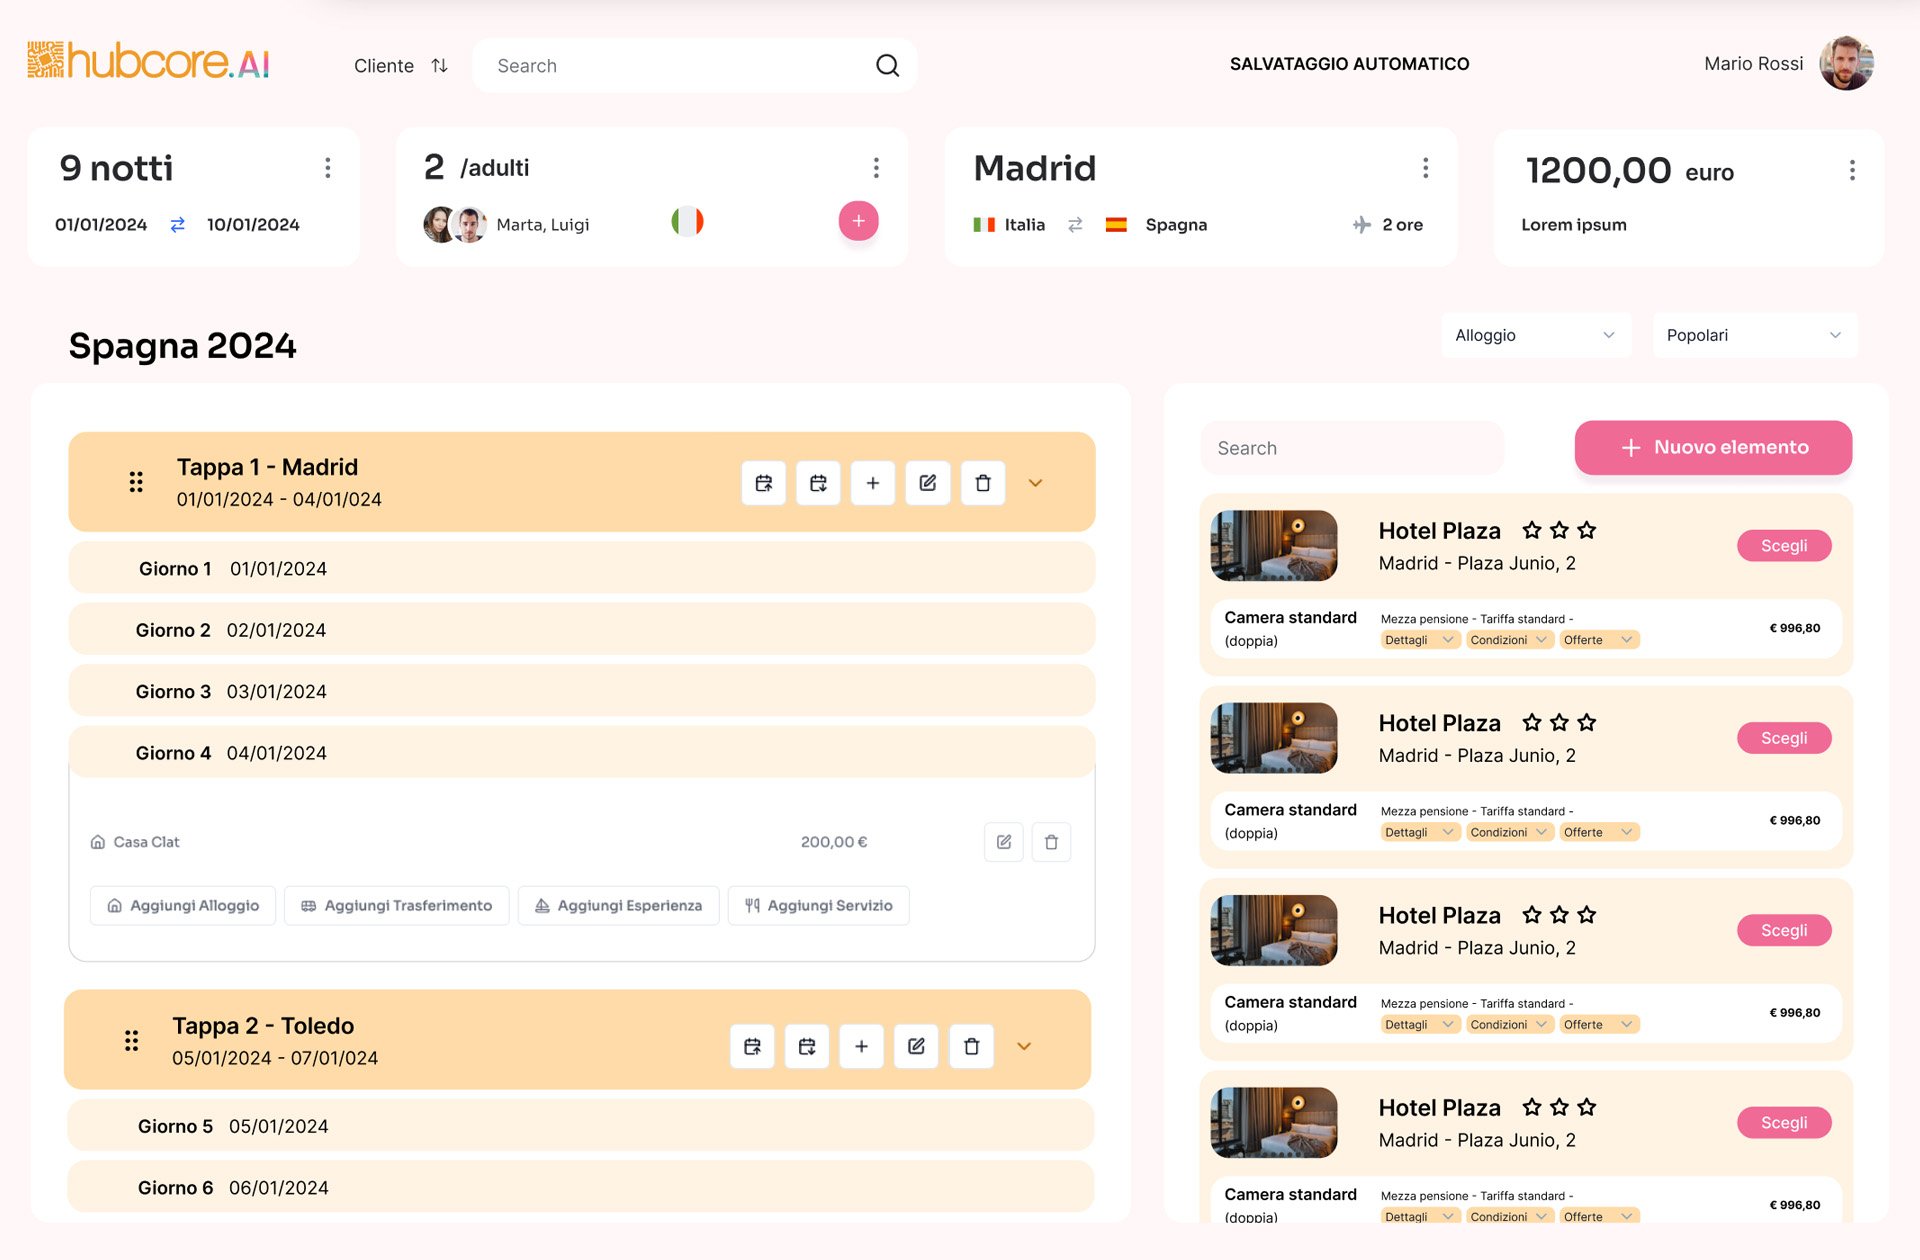Toggle the Dettagli tag on third Hotel Plaza
The width and height of the screenshot is (1920, 1260).
click(1415, 1024)
